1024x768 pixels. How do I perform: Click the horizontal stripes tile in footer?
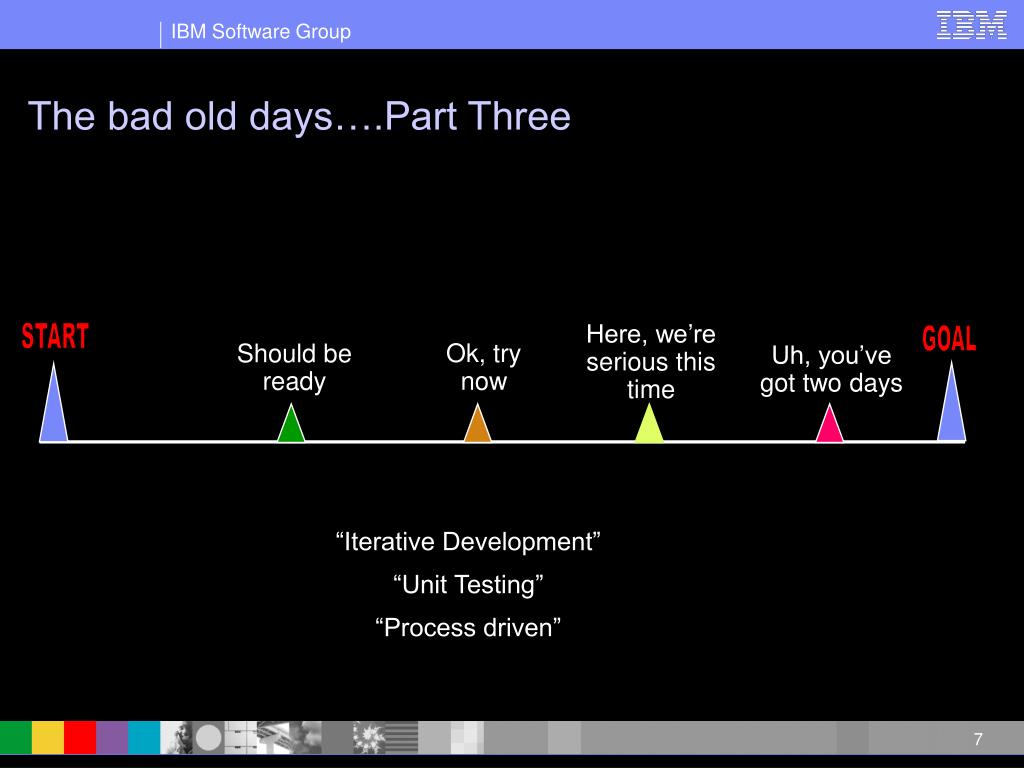[x=402, y=738]
